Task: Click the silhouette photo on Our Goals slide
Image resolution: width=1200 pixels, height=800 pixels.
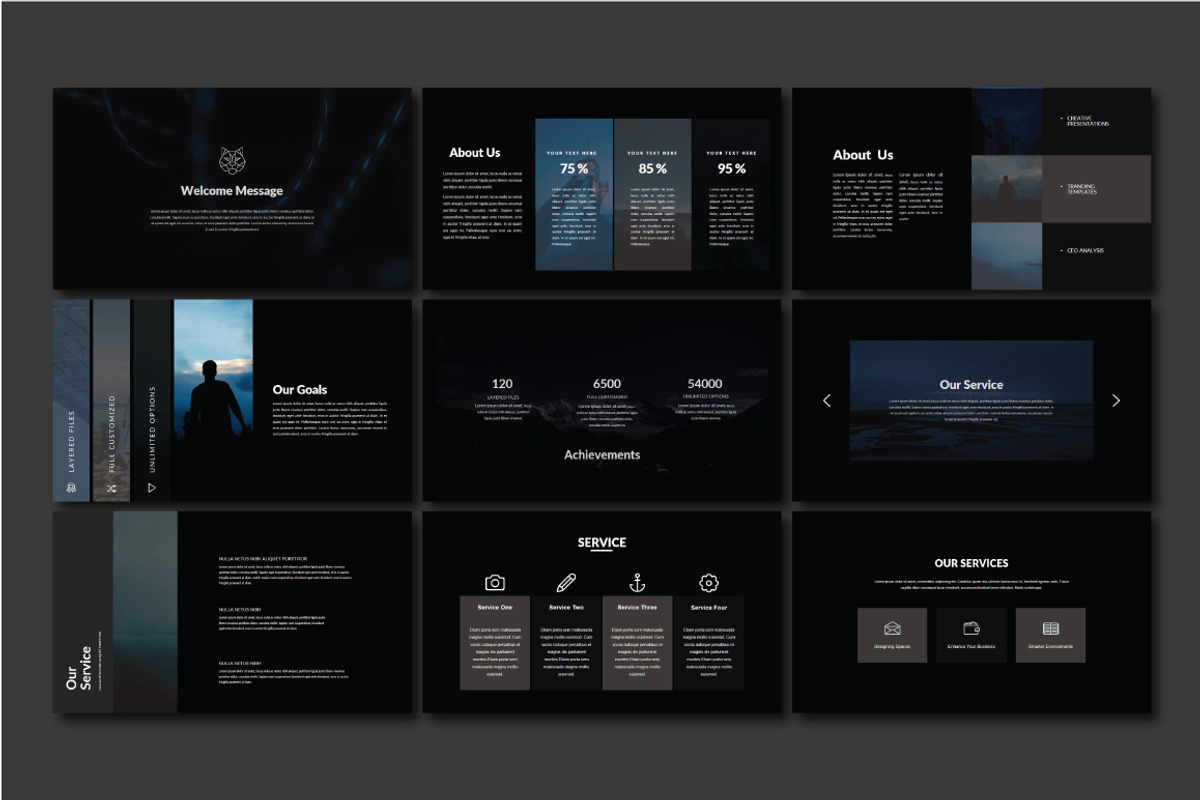Action: point(213,400)
